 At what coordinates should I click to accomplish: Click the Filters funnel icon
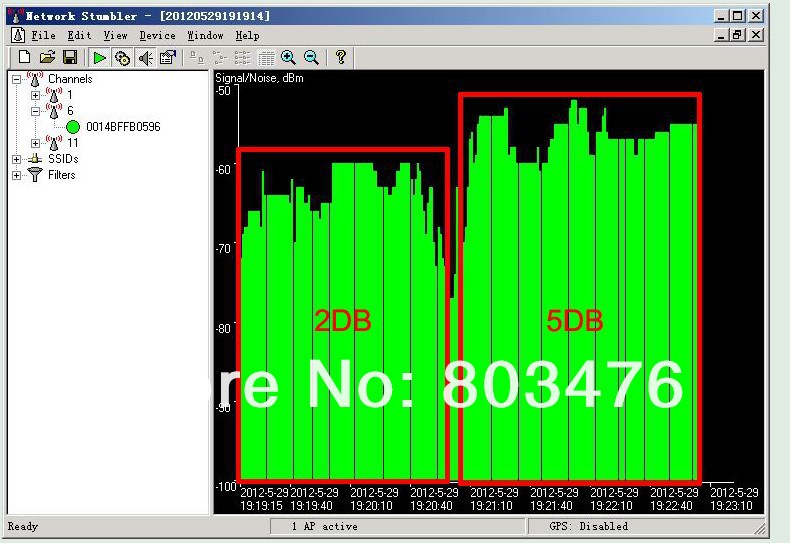click(35, 175)
